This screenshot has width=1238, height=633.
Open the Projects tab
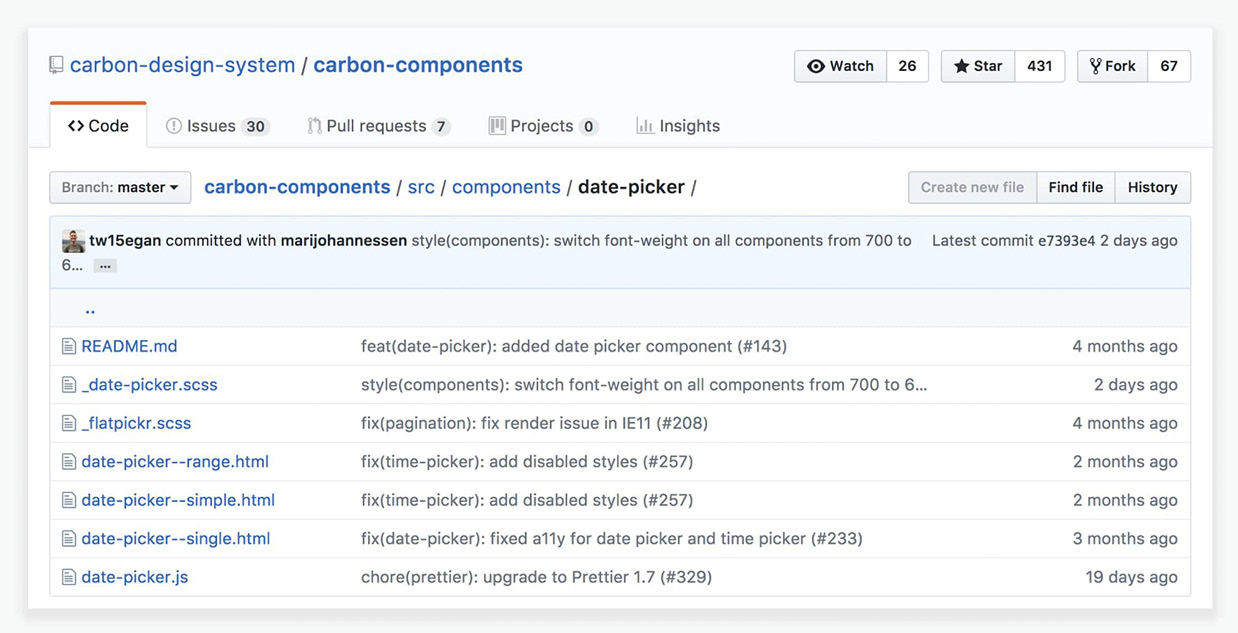coord(543,126)
